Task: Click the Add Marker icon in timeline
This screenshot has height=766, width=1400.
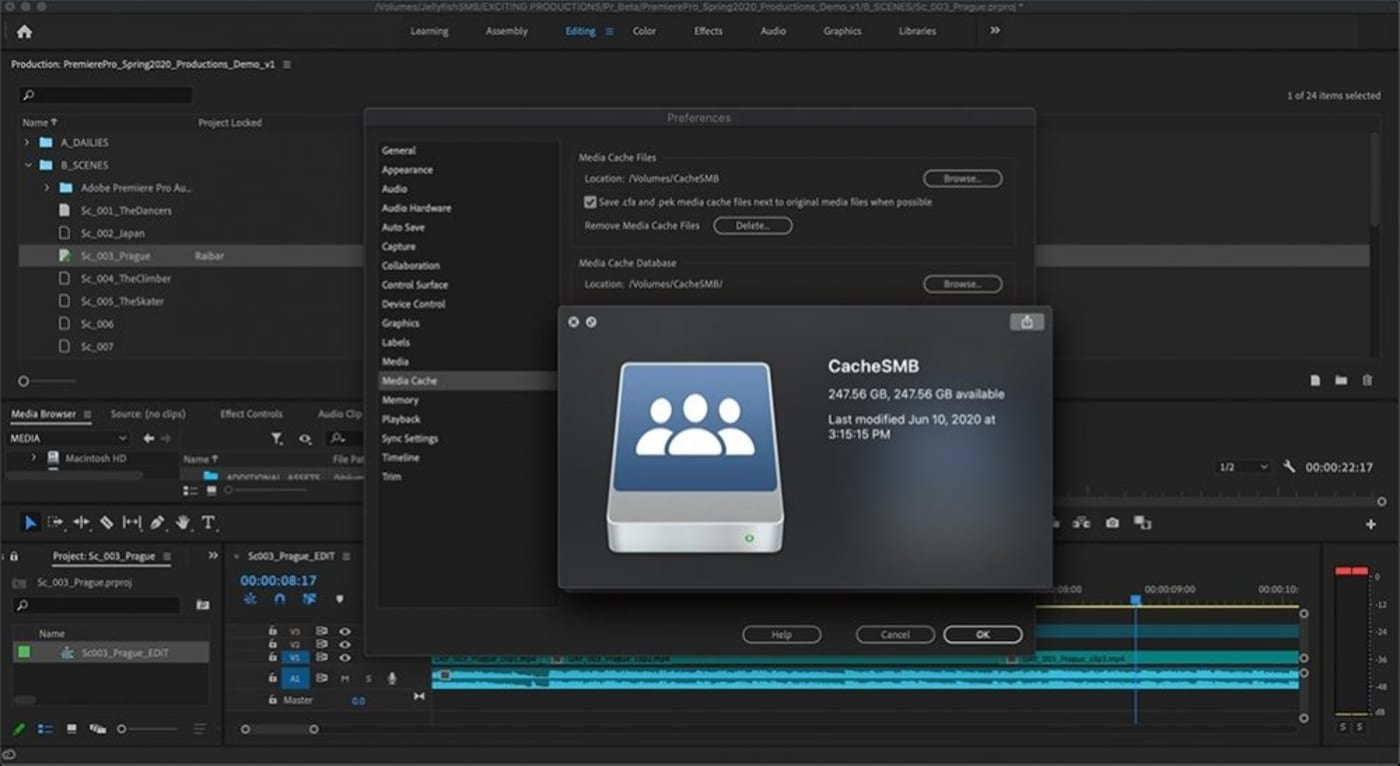Action: pos(339,599)
